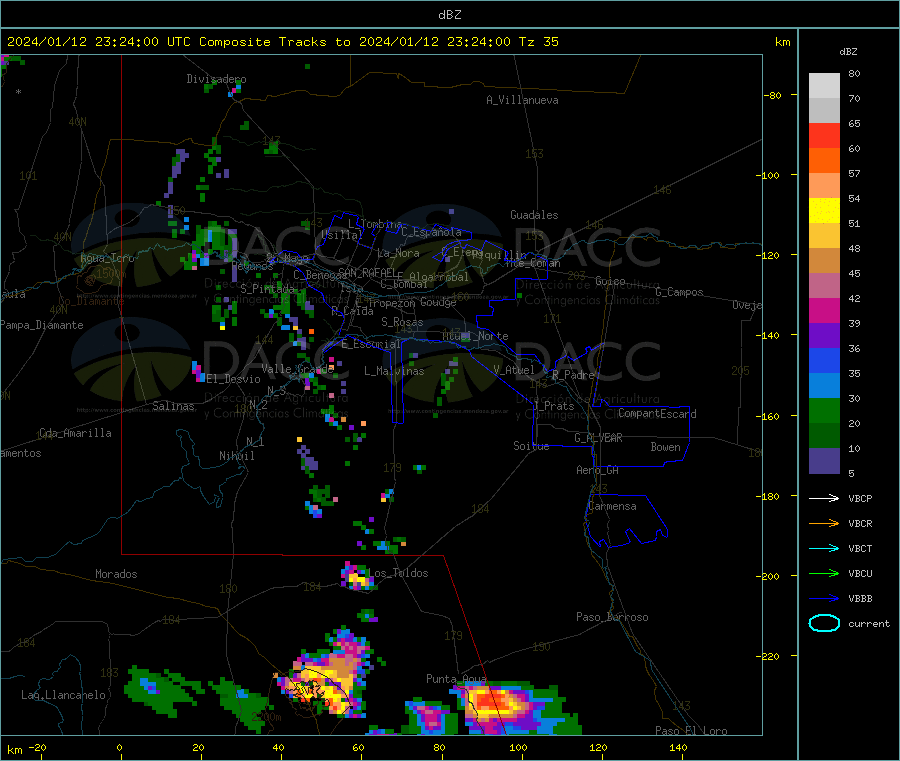The width and height of the screenshot is (900, 761).
Task: Click the cyan 'current' ellipse symbol
Action: 824,623
